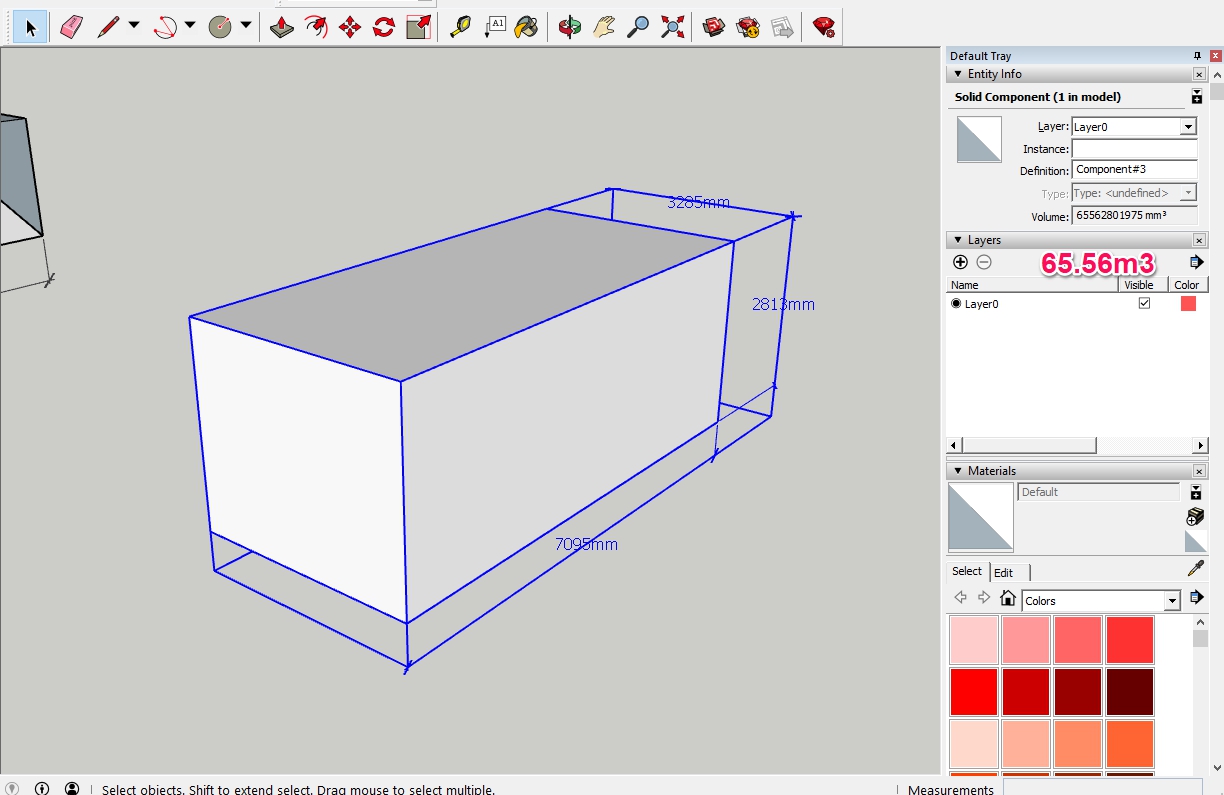Viewport: 1224px width, 795px height.
Task: Click the home In Model button
Action: [x=1008, y=599]
